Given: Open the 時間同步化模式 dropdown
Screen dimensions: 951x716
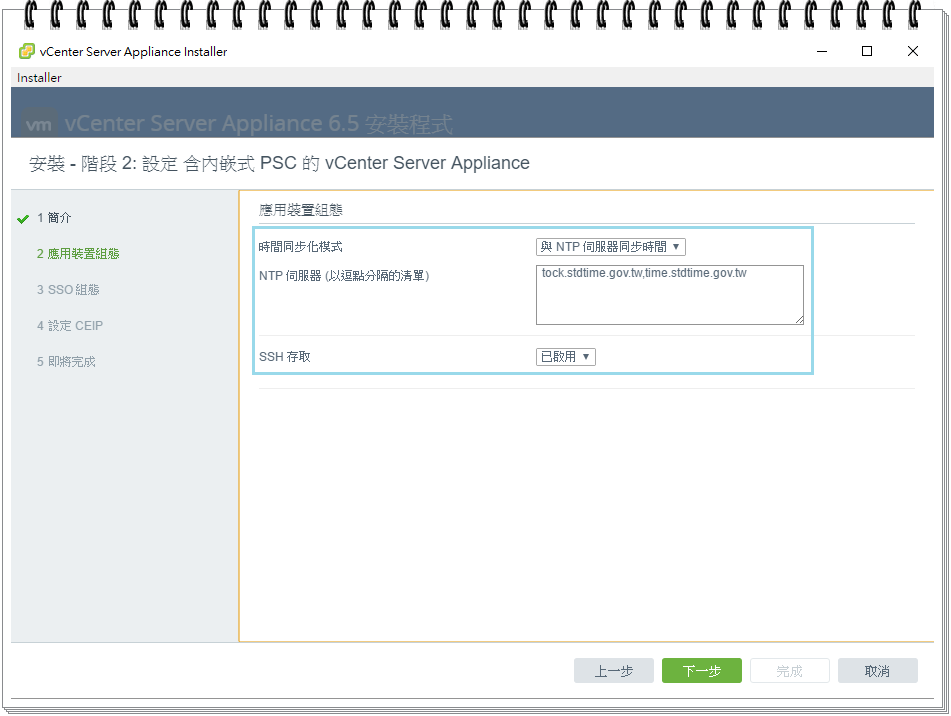Looking at the screenshot, I should point(611,247).
